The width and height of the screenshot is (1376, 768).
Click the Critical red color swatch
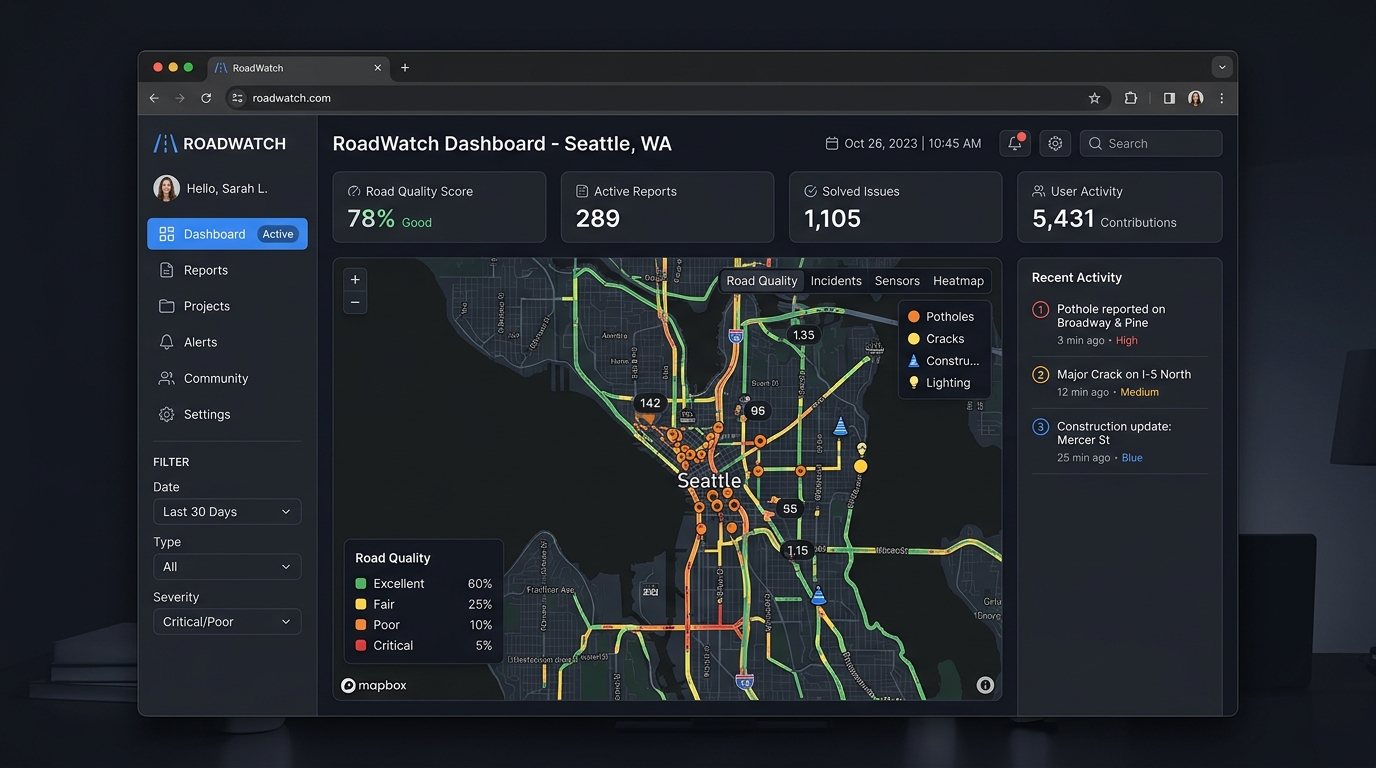(361, 646)
